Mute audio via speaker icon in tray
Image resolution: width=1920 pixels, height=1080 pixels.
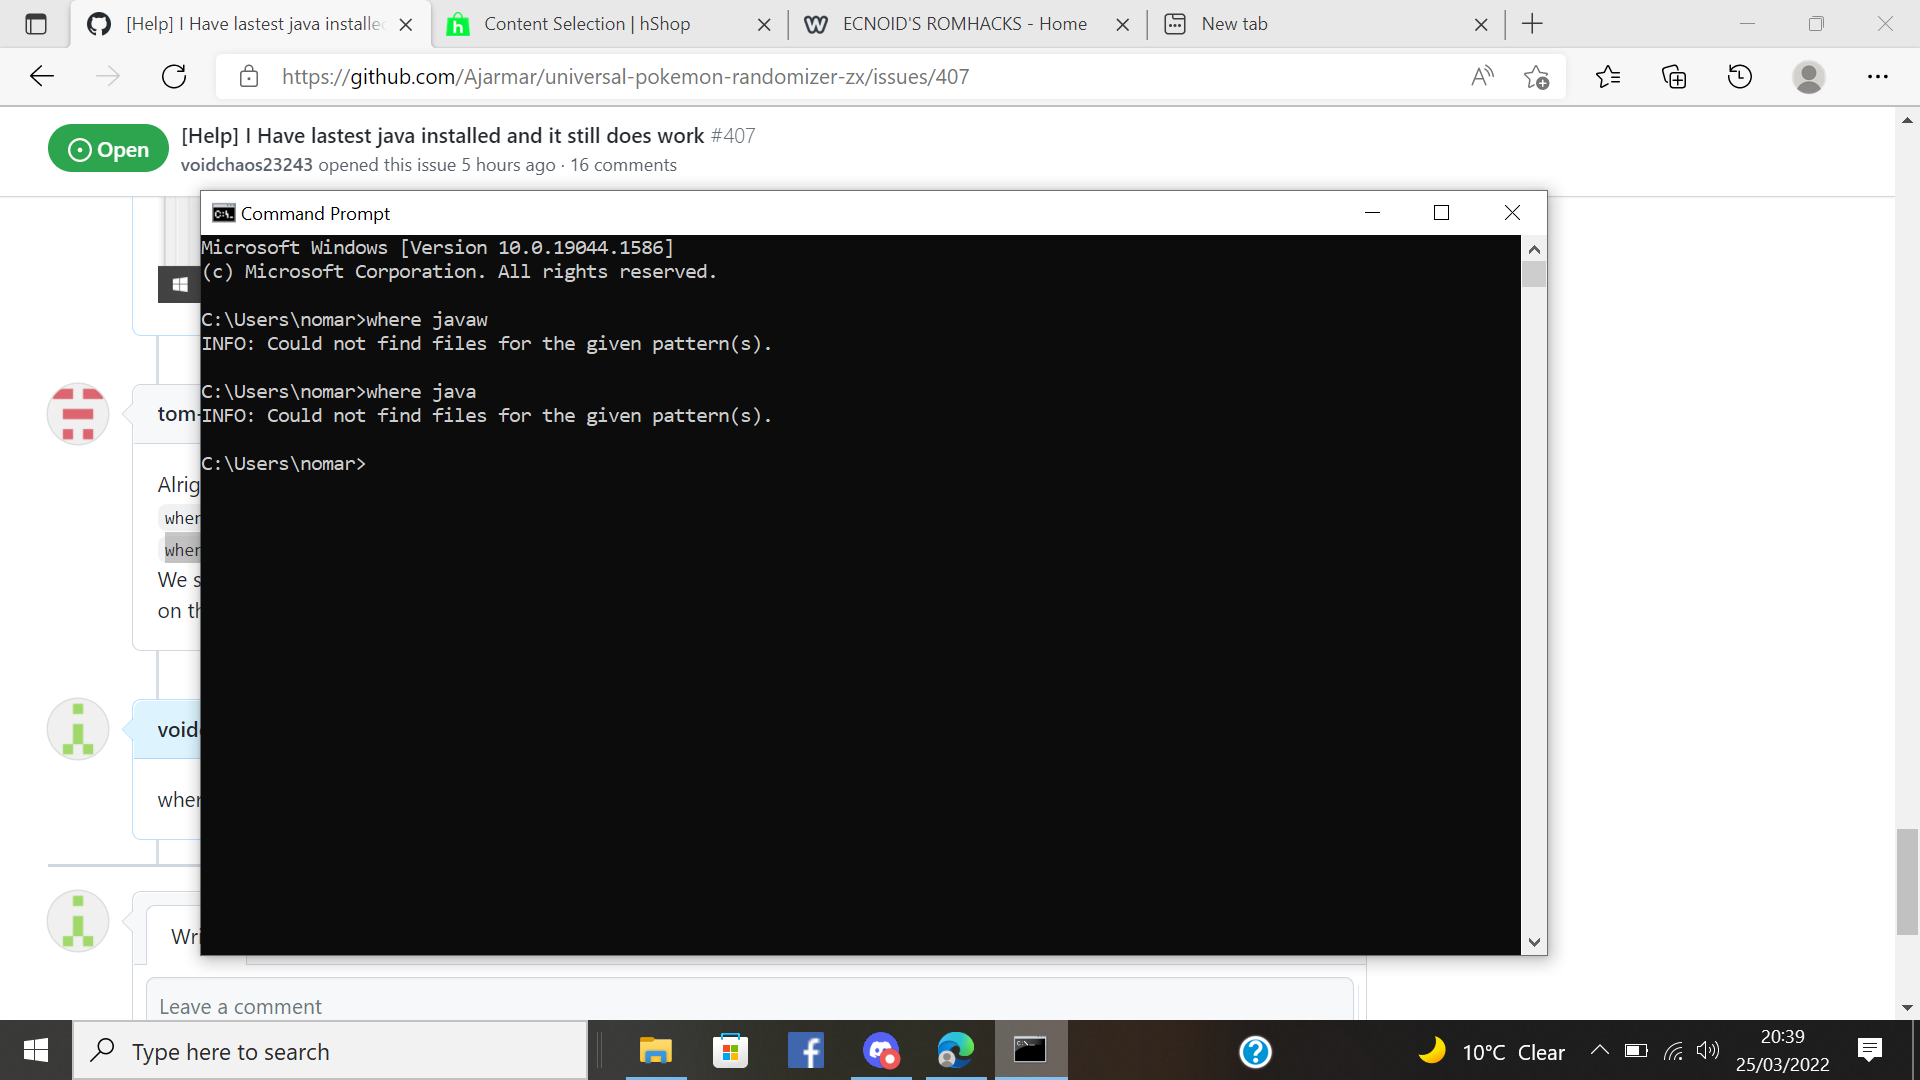coord(1707,1051)
